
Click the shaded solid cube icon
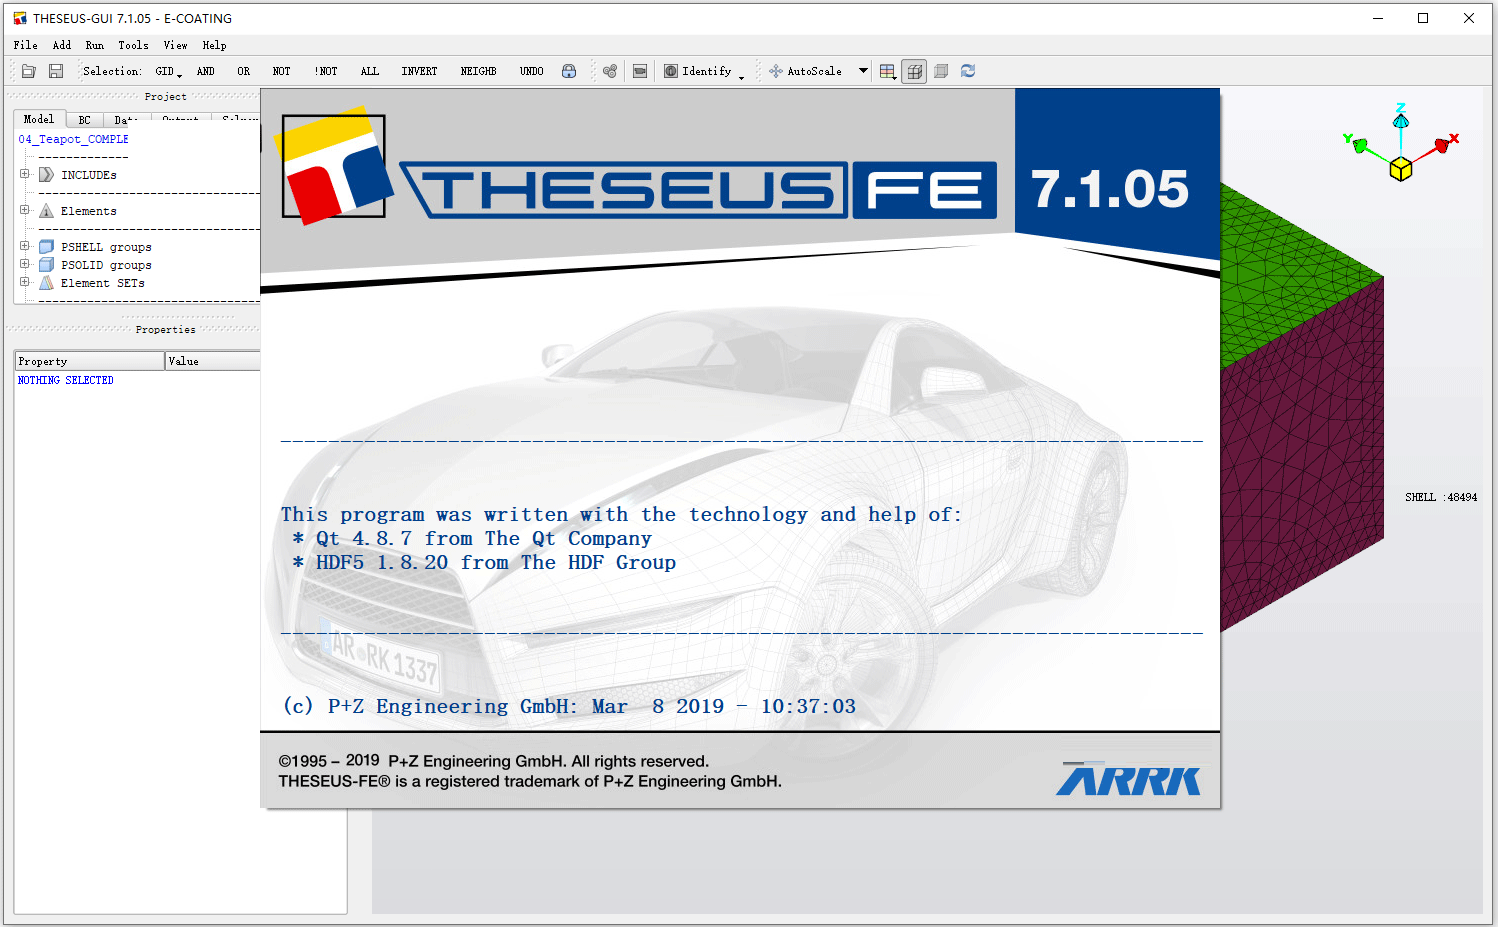tap(941, 71)
